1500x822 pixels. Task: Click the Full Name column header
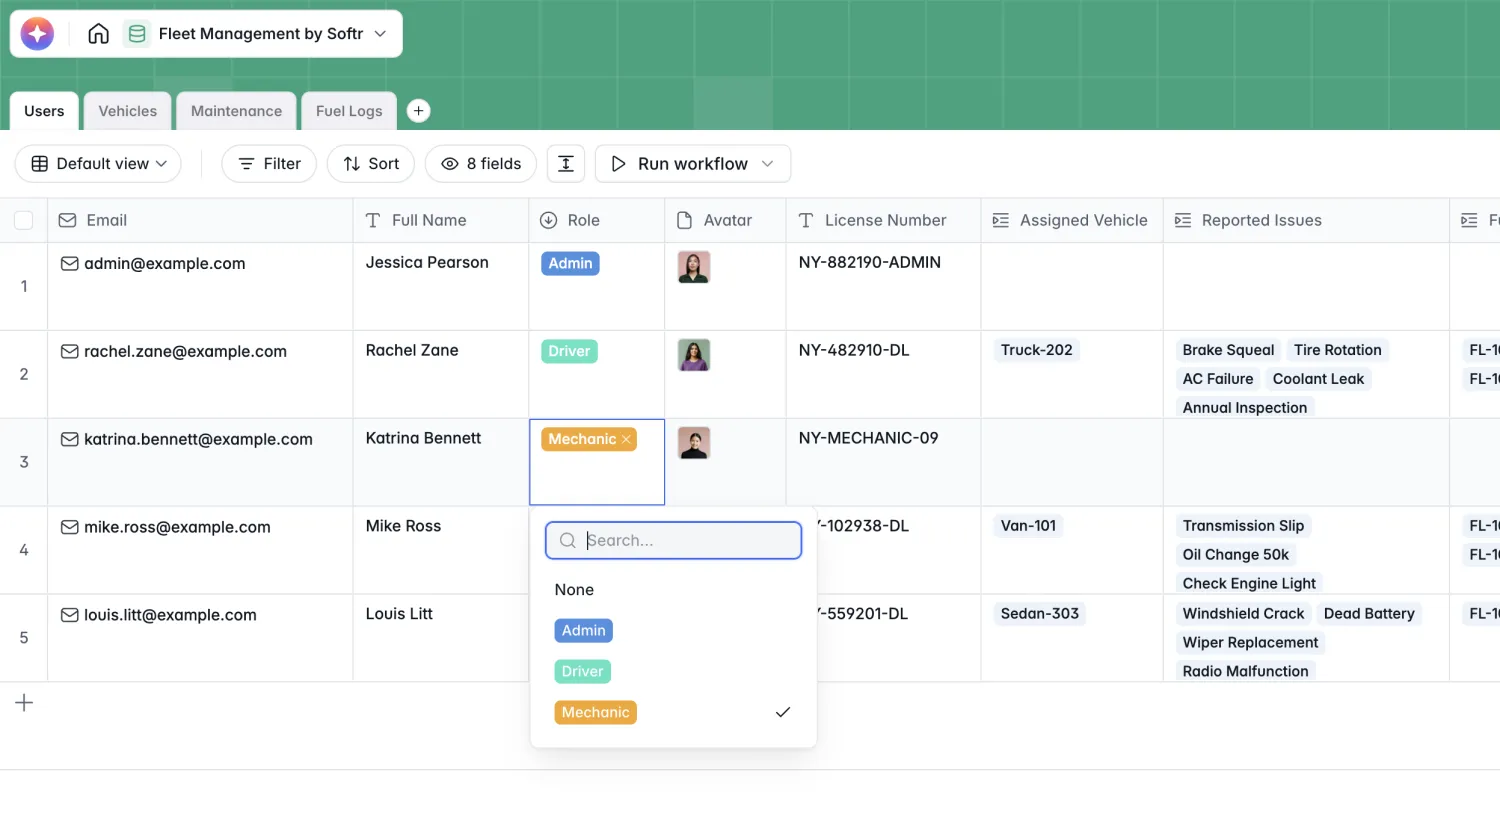tap(440, 220)
